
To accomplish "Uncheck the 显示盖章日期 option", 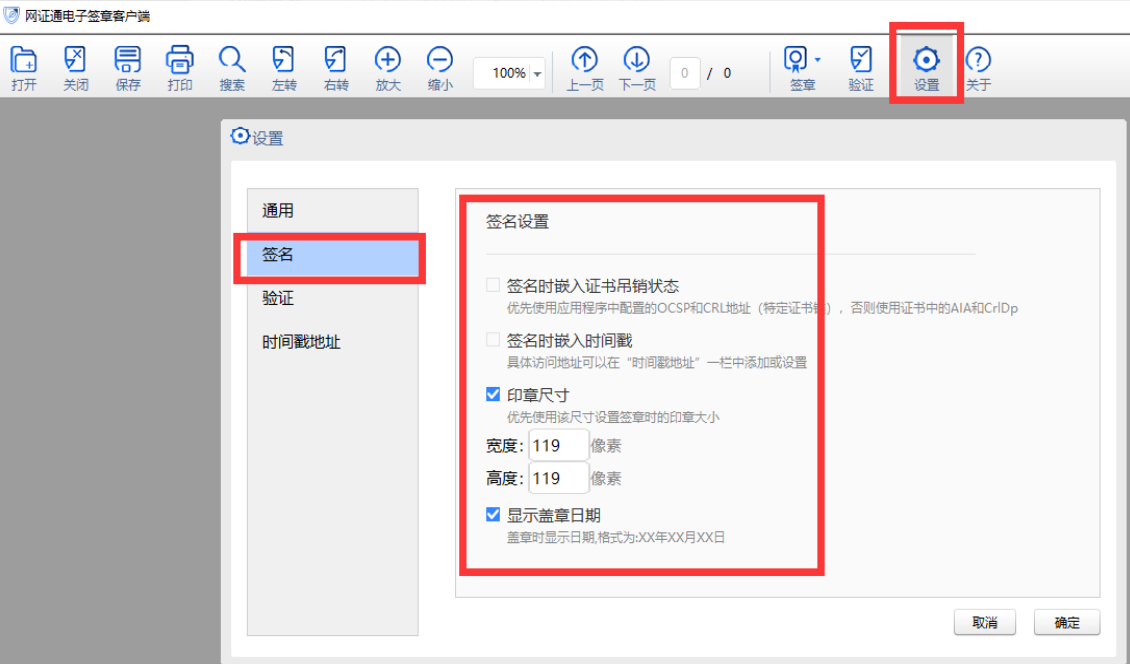I will [x=492, y=515].
